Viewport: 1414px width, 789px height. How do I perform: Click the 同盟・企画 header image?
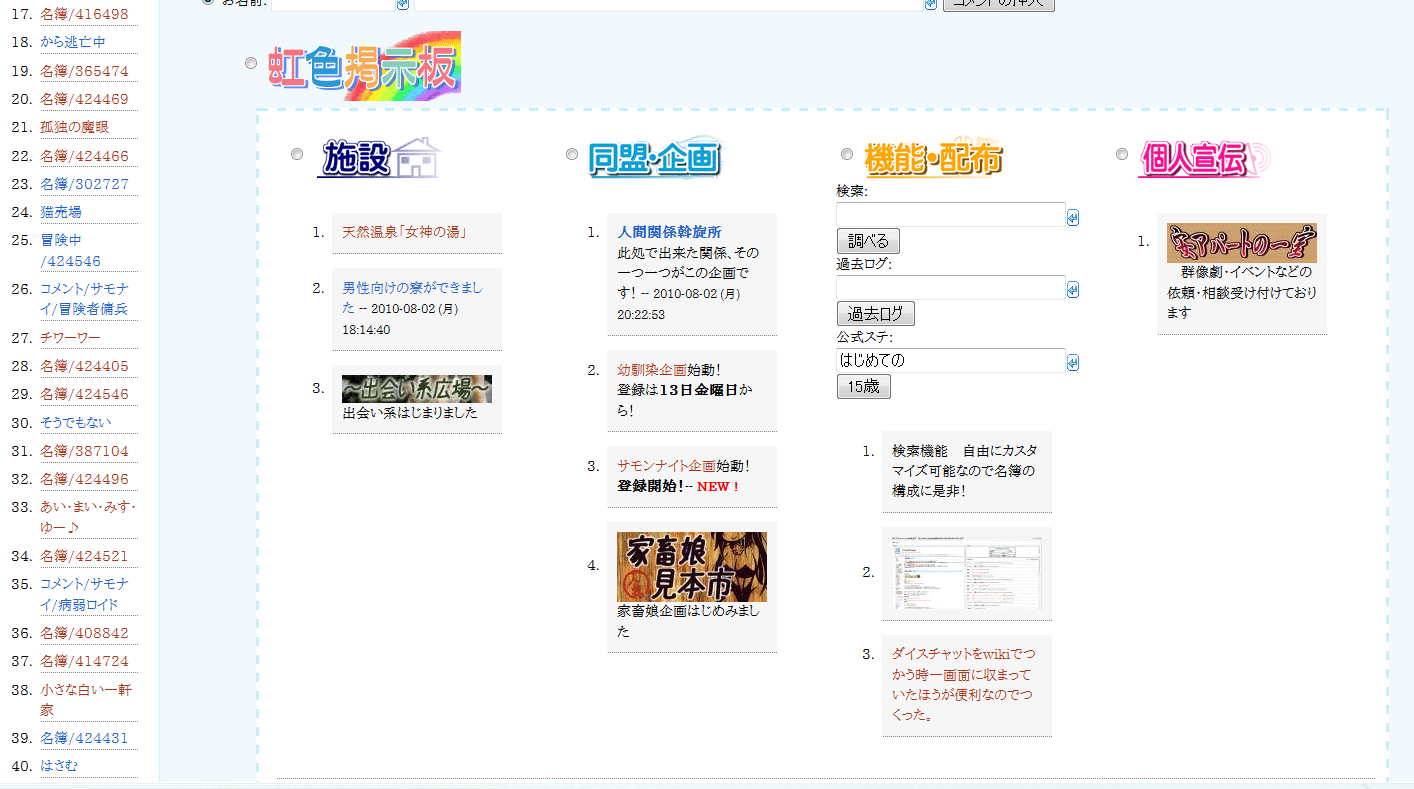(x=655, y=157)
